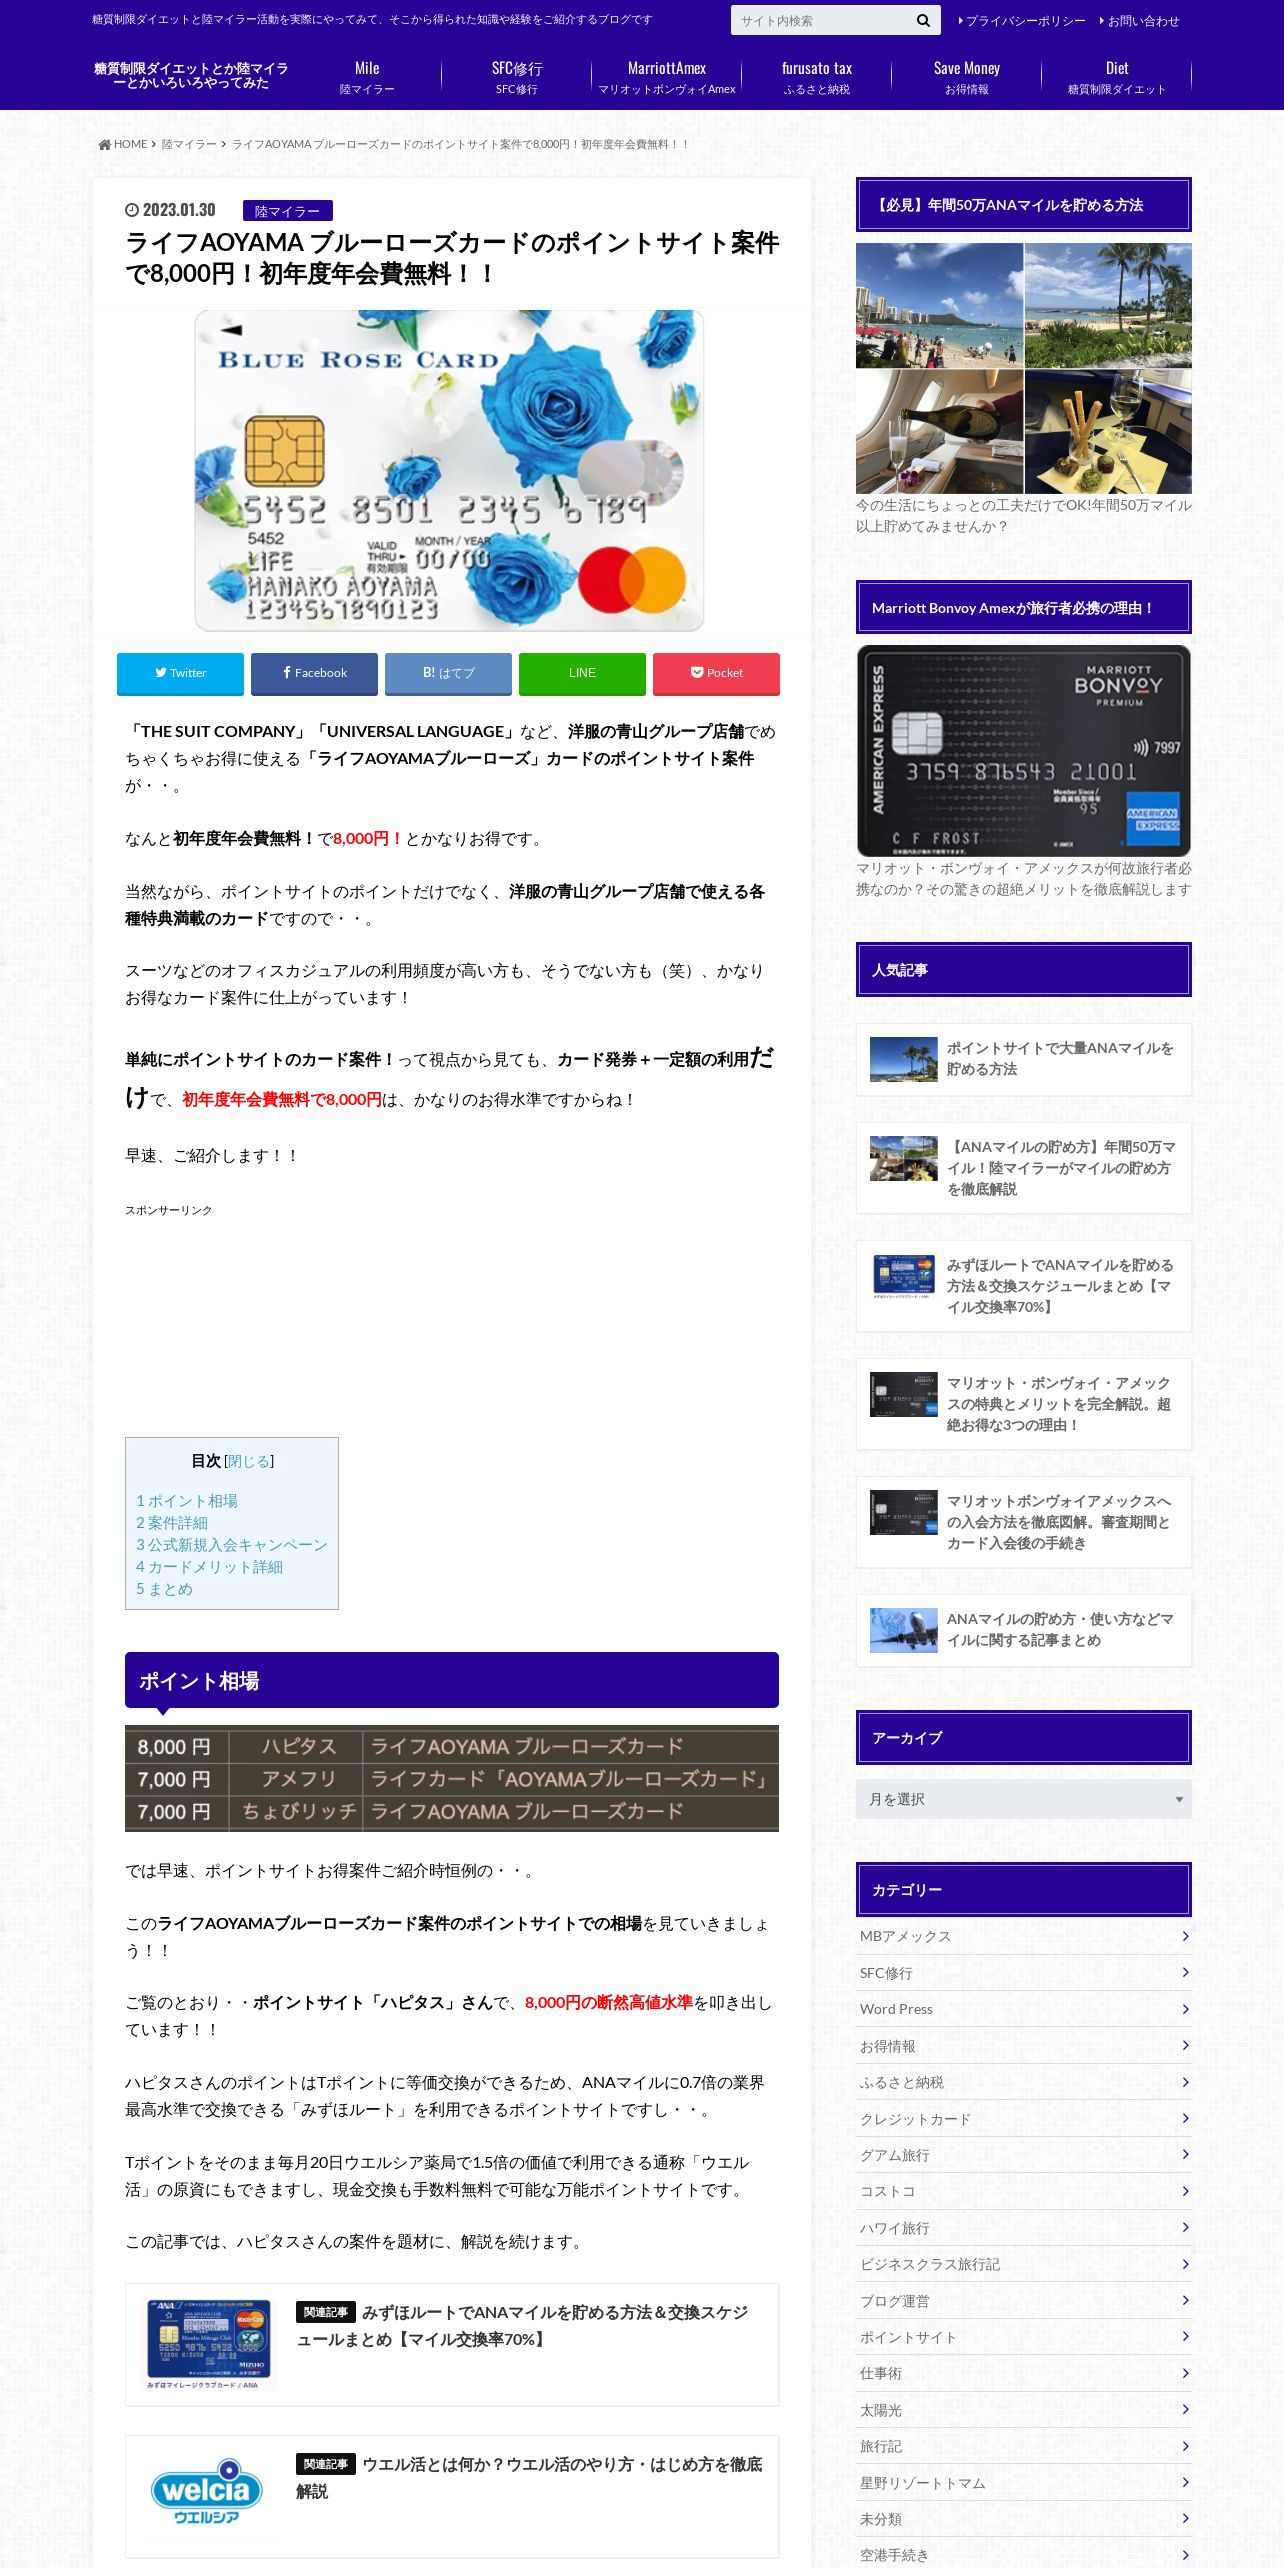Click the 陸マイラー category tag
The height and width of the screenshot is (2568, 1284).
[287, 211]
